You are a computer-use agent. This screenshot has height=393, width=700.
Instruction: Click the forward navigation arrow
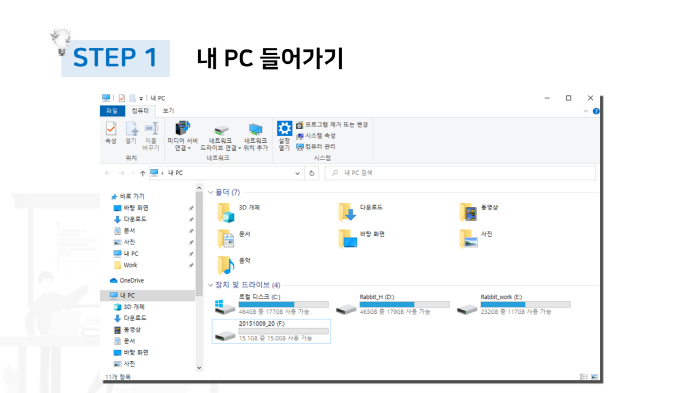pyautogui.click(x=121, y=173)
